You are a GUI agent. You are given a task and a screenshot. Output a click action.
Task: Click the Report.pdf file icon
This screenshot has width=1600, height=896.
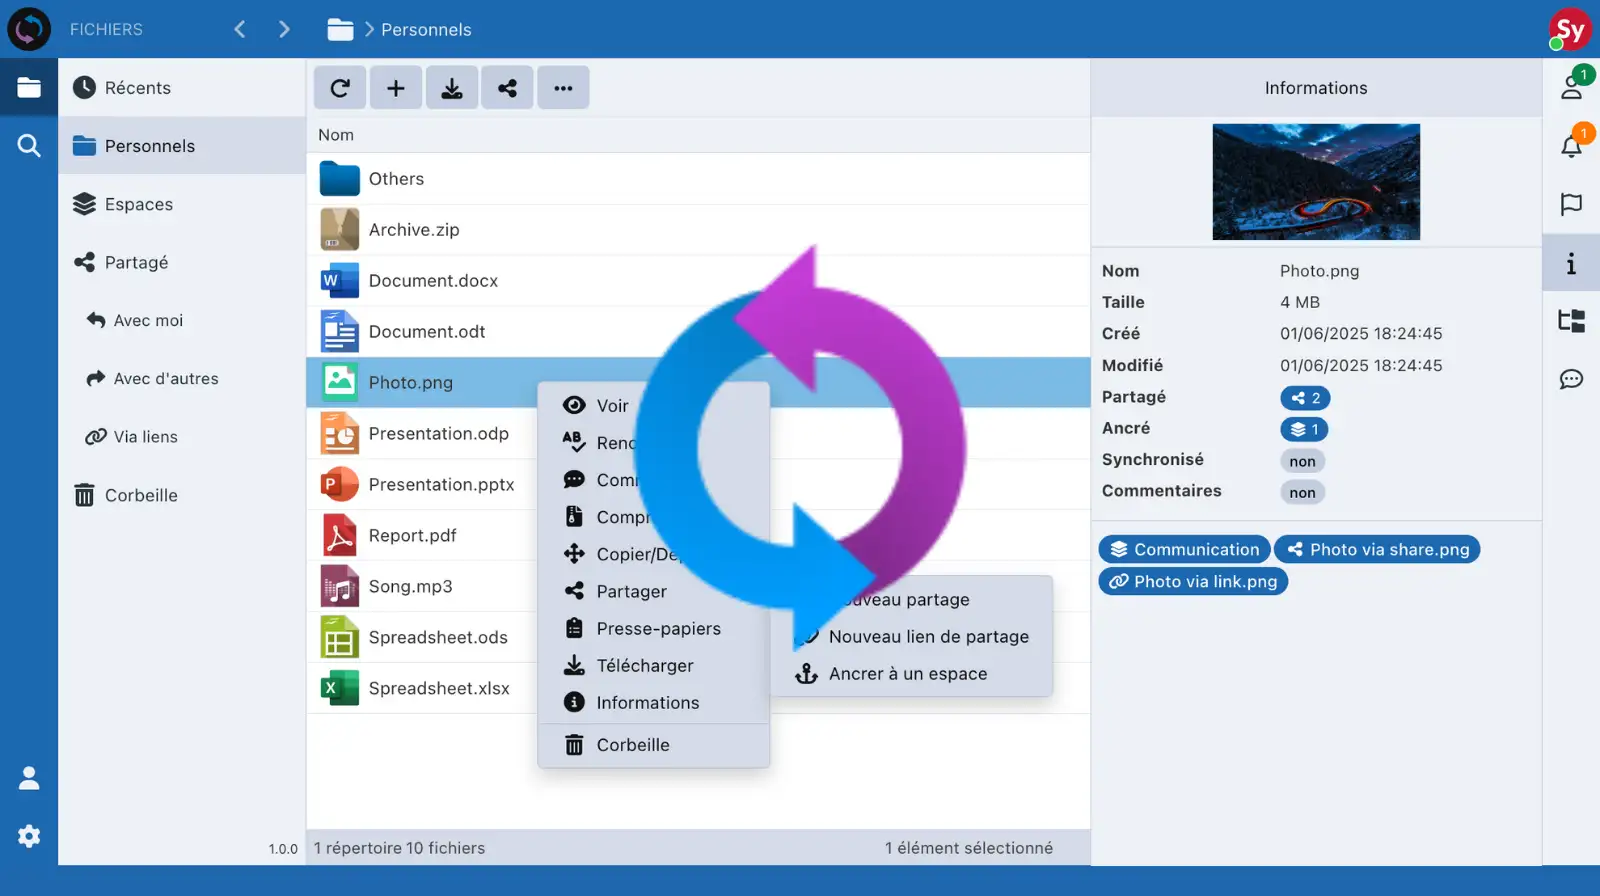(x=339, y=535)
